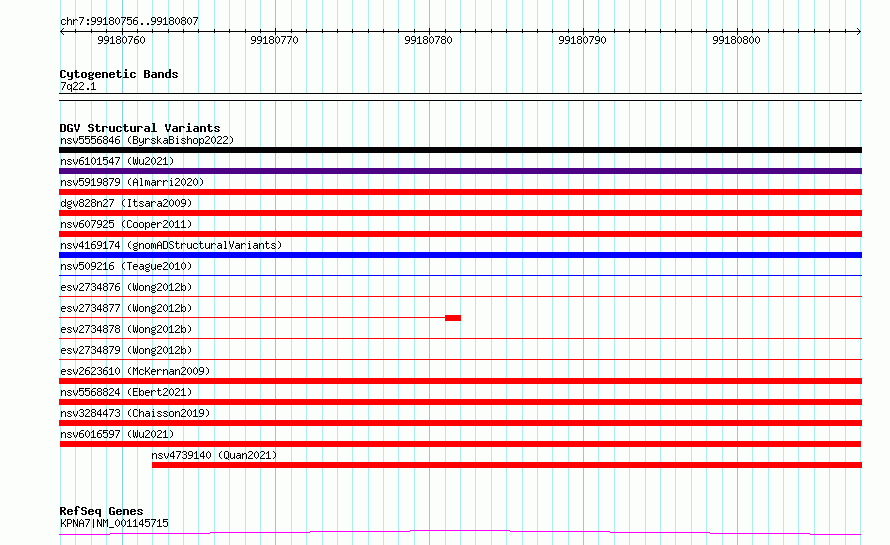890x545 pixels.
Task: Click the RefSeq Genes track title
Action: click(x=101, y=511)
